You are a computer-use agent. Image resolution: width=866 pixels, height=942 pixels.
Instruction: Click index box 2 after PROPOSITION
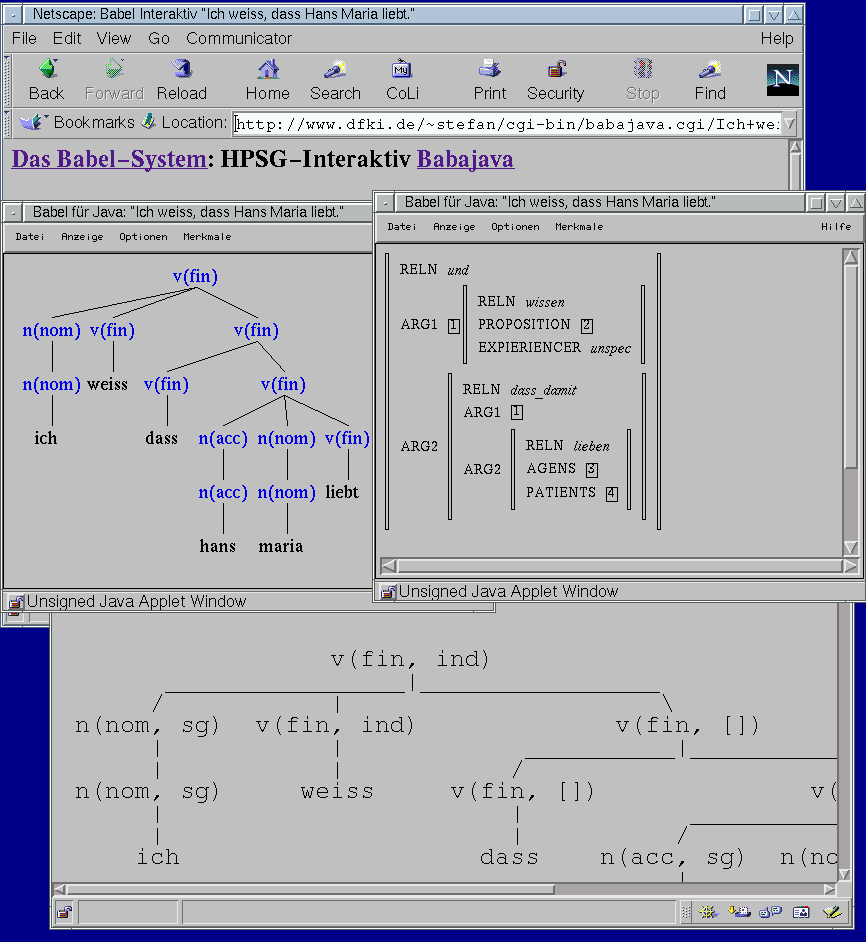click(587, 326)
